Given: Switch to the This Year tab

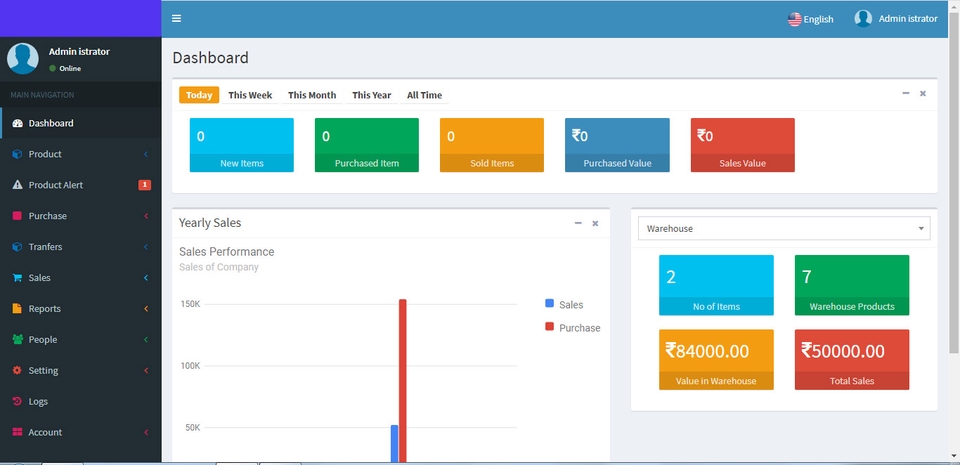Looking at the screenshot, I should (x=371, y=95).
